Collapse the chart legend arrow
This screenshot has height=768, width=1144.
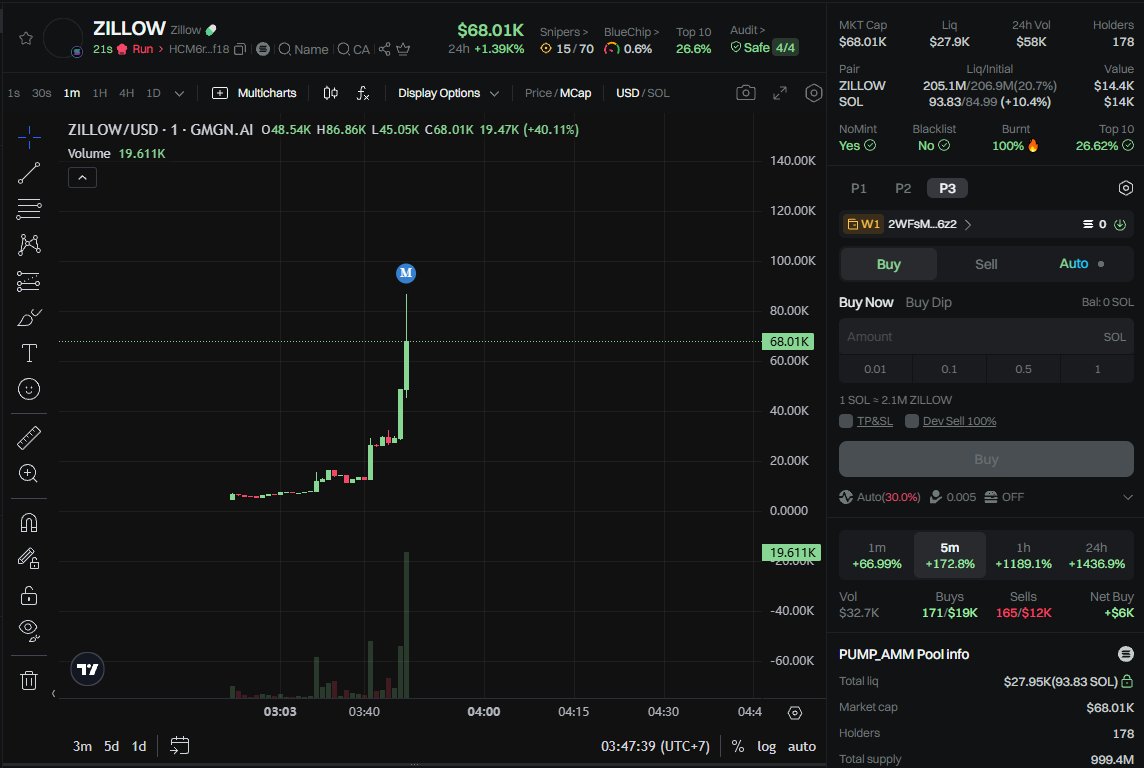[x=82, y=177]
